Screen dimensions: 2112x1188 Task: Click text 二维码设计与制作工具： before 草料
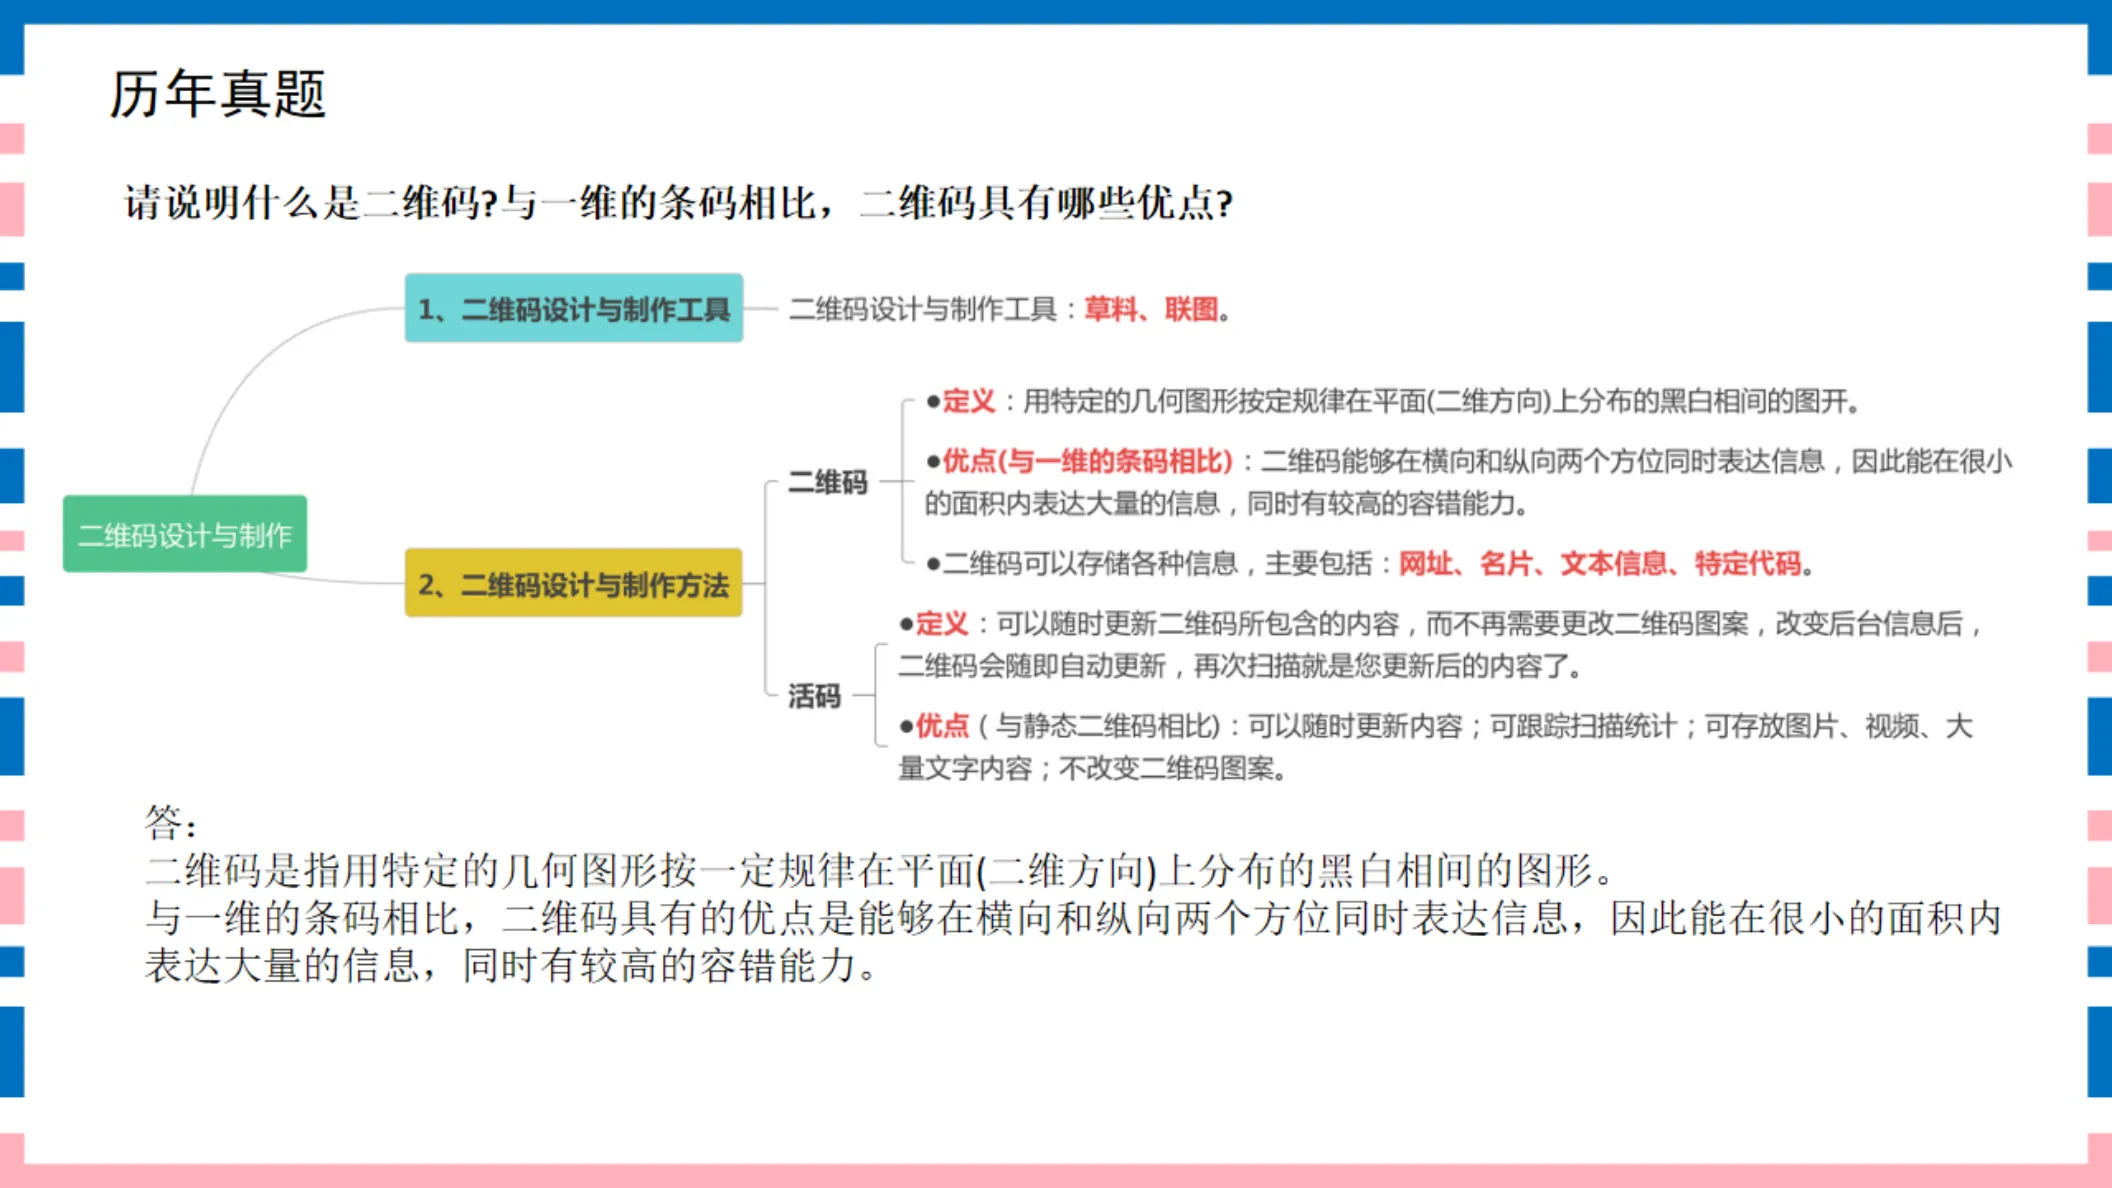934,309
